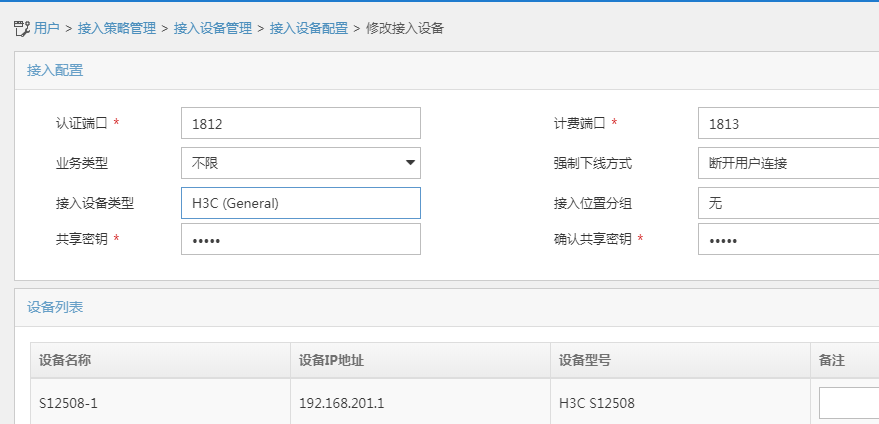
Task: Click the user icon beside the breadcrumb
Action: tap(22, 29)
